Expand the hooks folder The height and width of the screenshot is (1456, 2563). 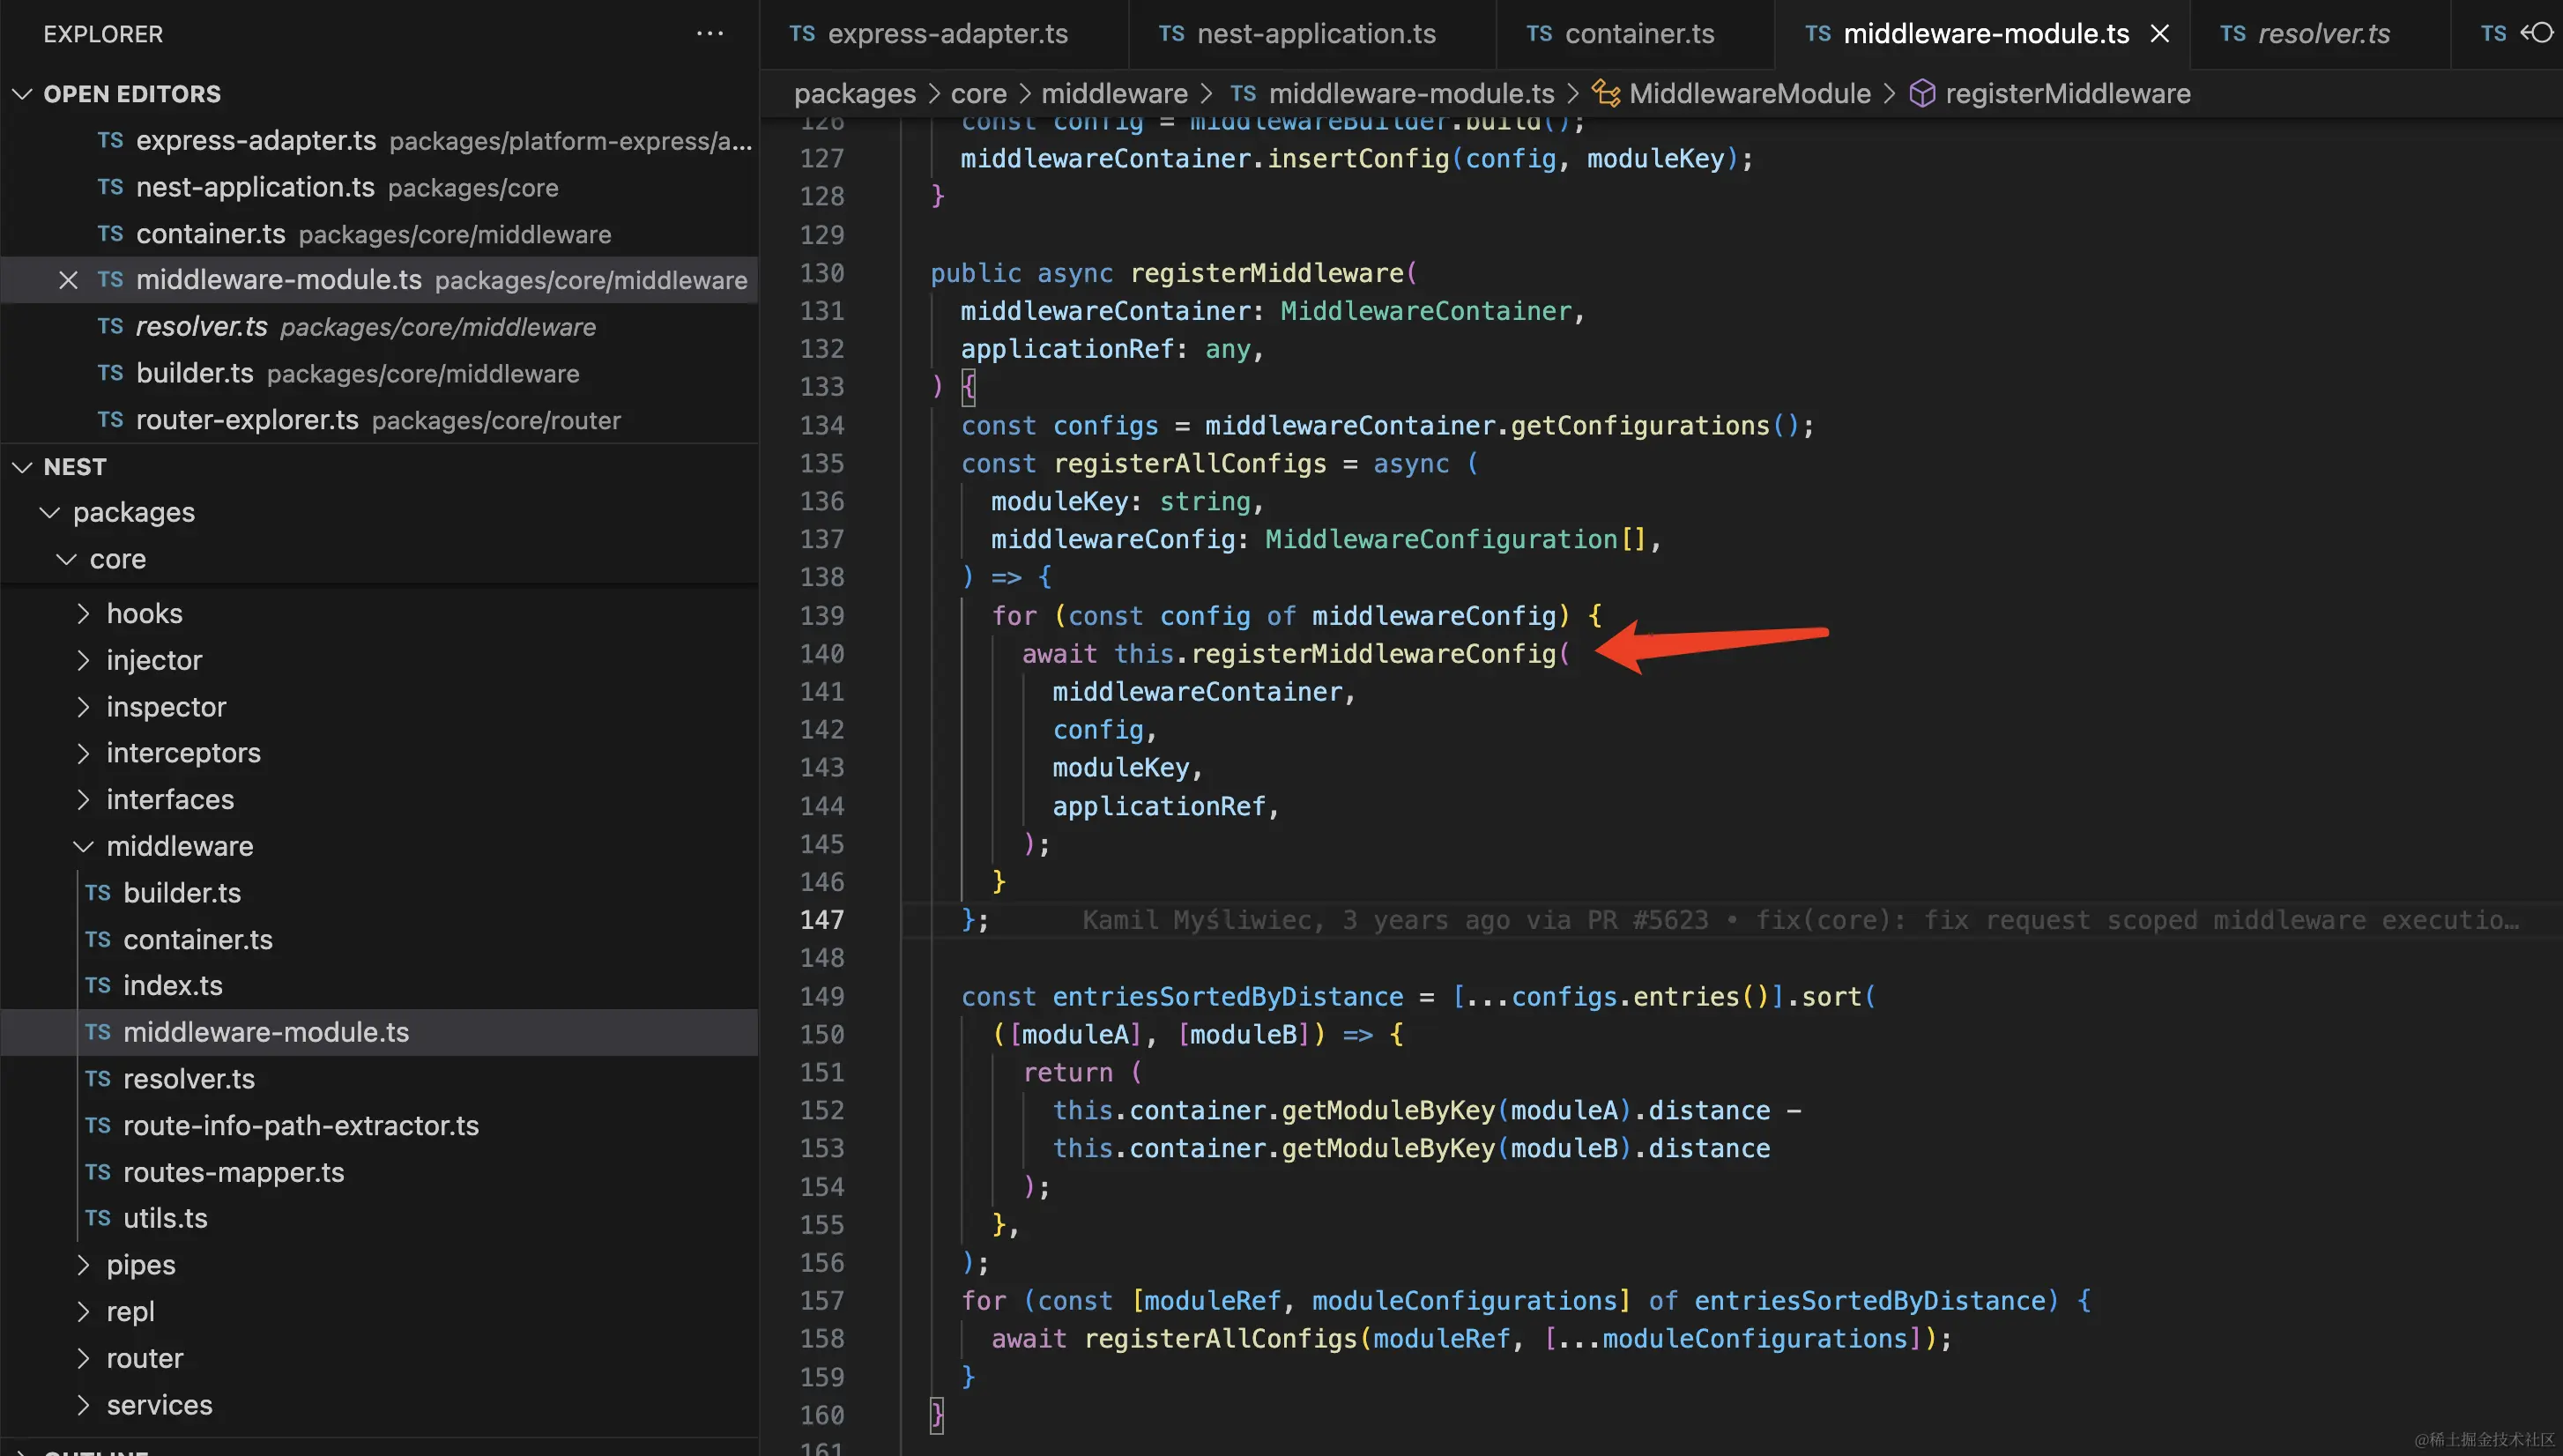tap(83, 613)
